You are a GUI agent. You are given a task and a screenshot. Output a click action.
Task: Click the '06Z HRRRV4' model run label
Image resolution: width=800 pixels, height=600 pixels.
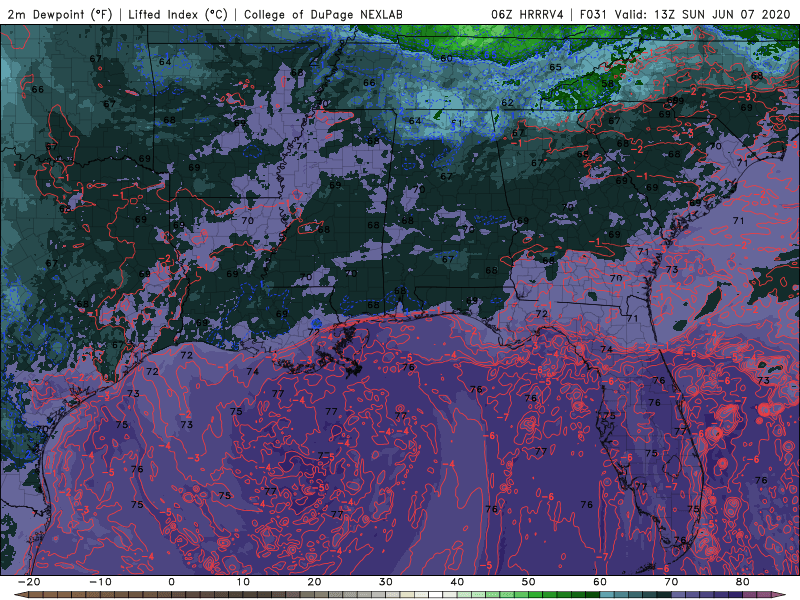pyautogui.click(x=527, y=14)
